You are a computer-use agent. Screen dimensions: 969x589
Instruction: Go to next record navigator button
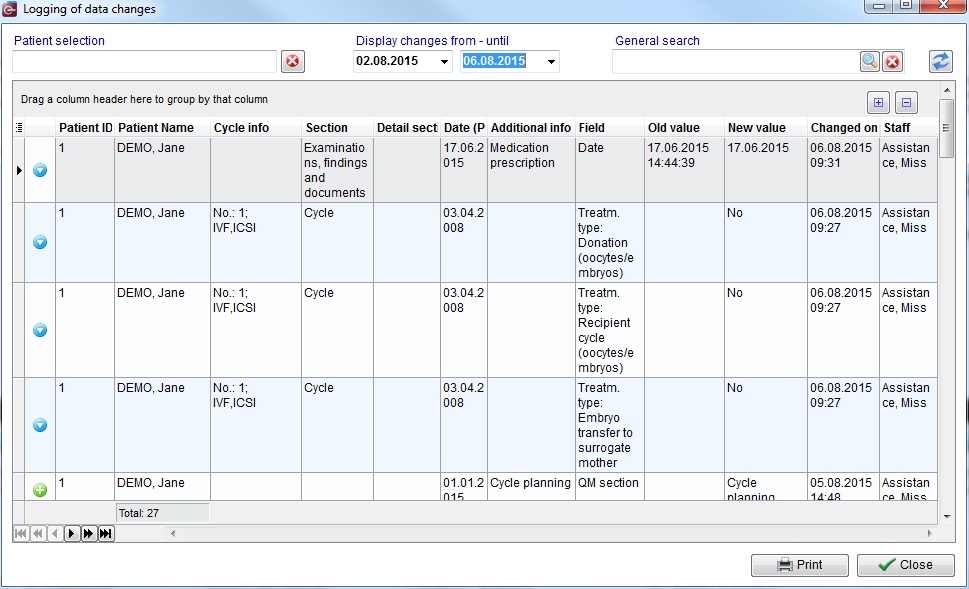coord(72,533)
